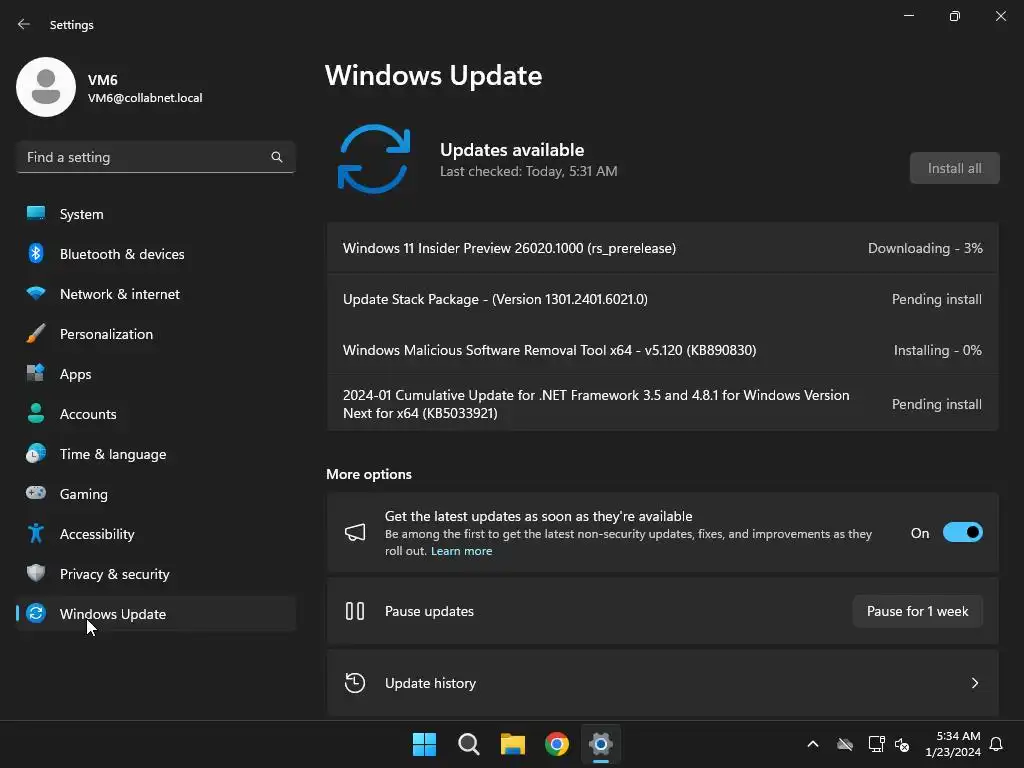Click the Accounts person icon in sidebar
This screenshot has width=1024, height=768.
(x=36, y=413)
